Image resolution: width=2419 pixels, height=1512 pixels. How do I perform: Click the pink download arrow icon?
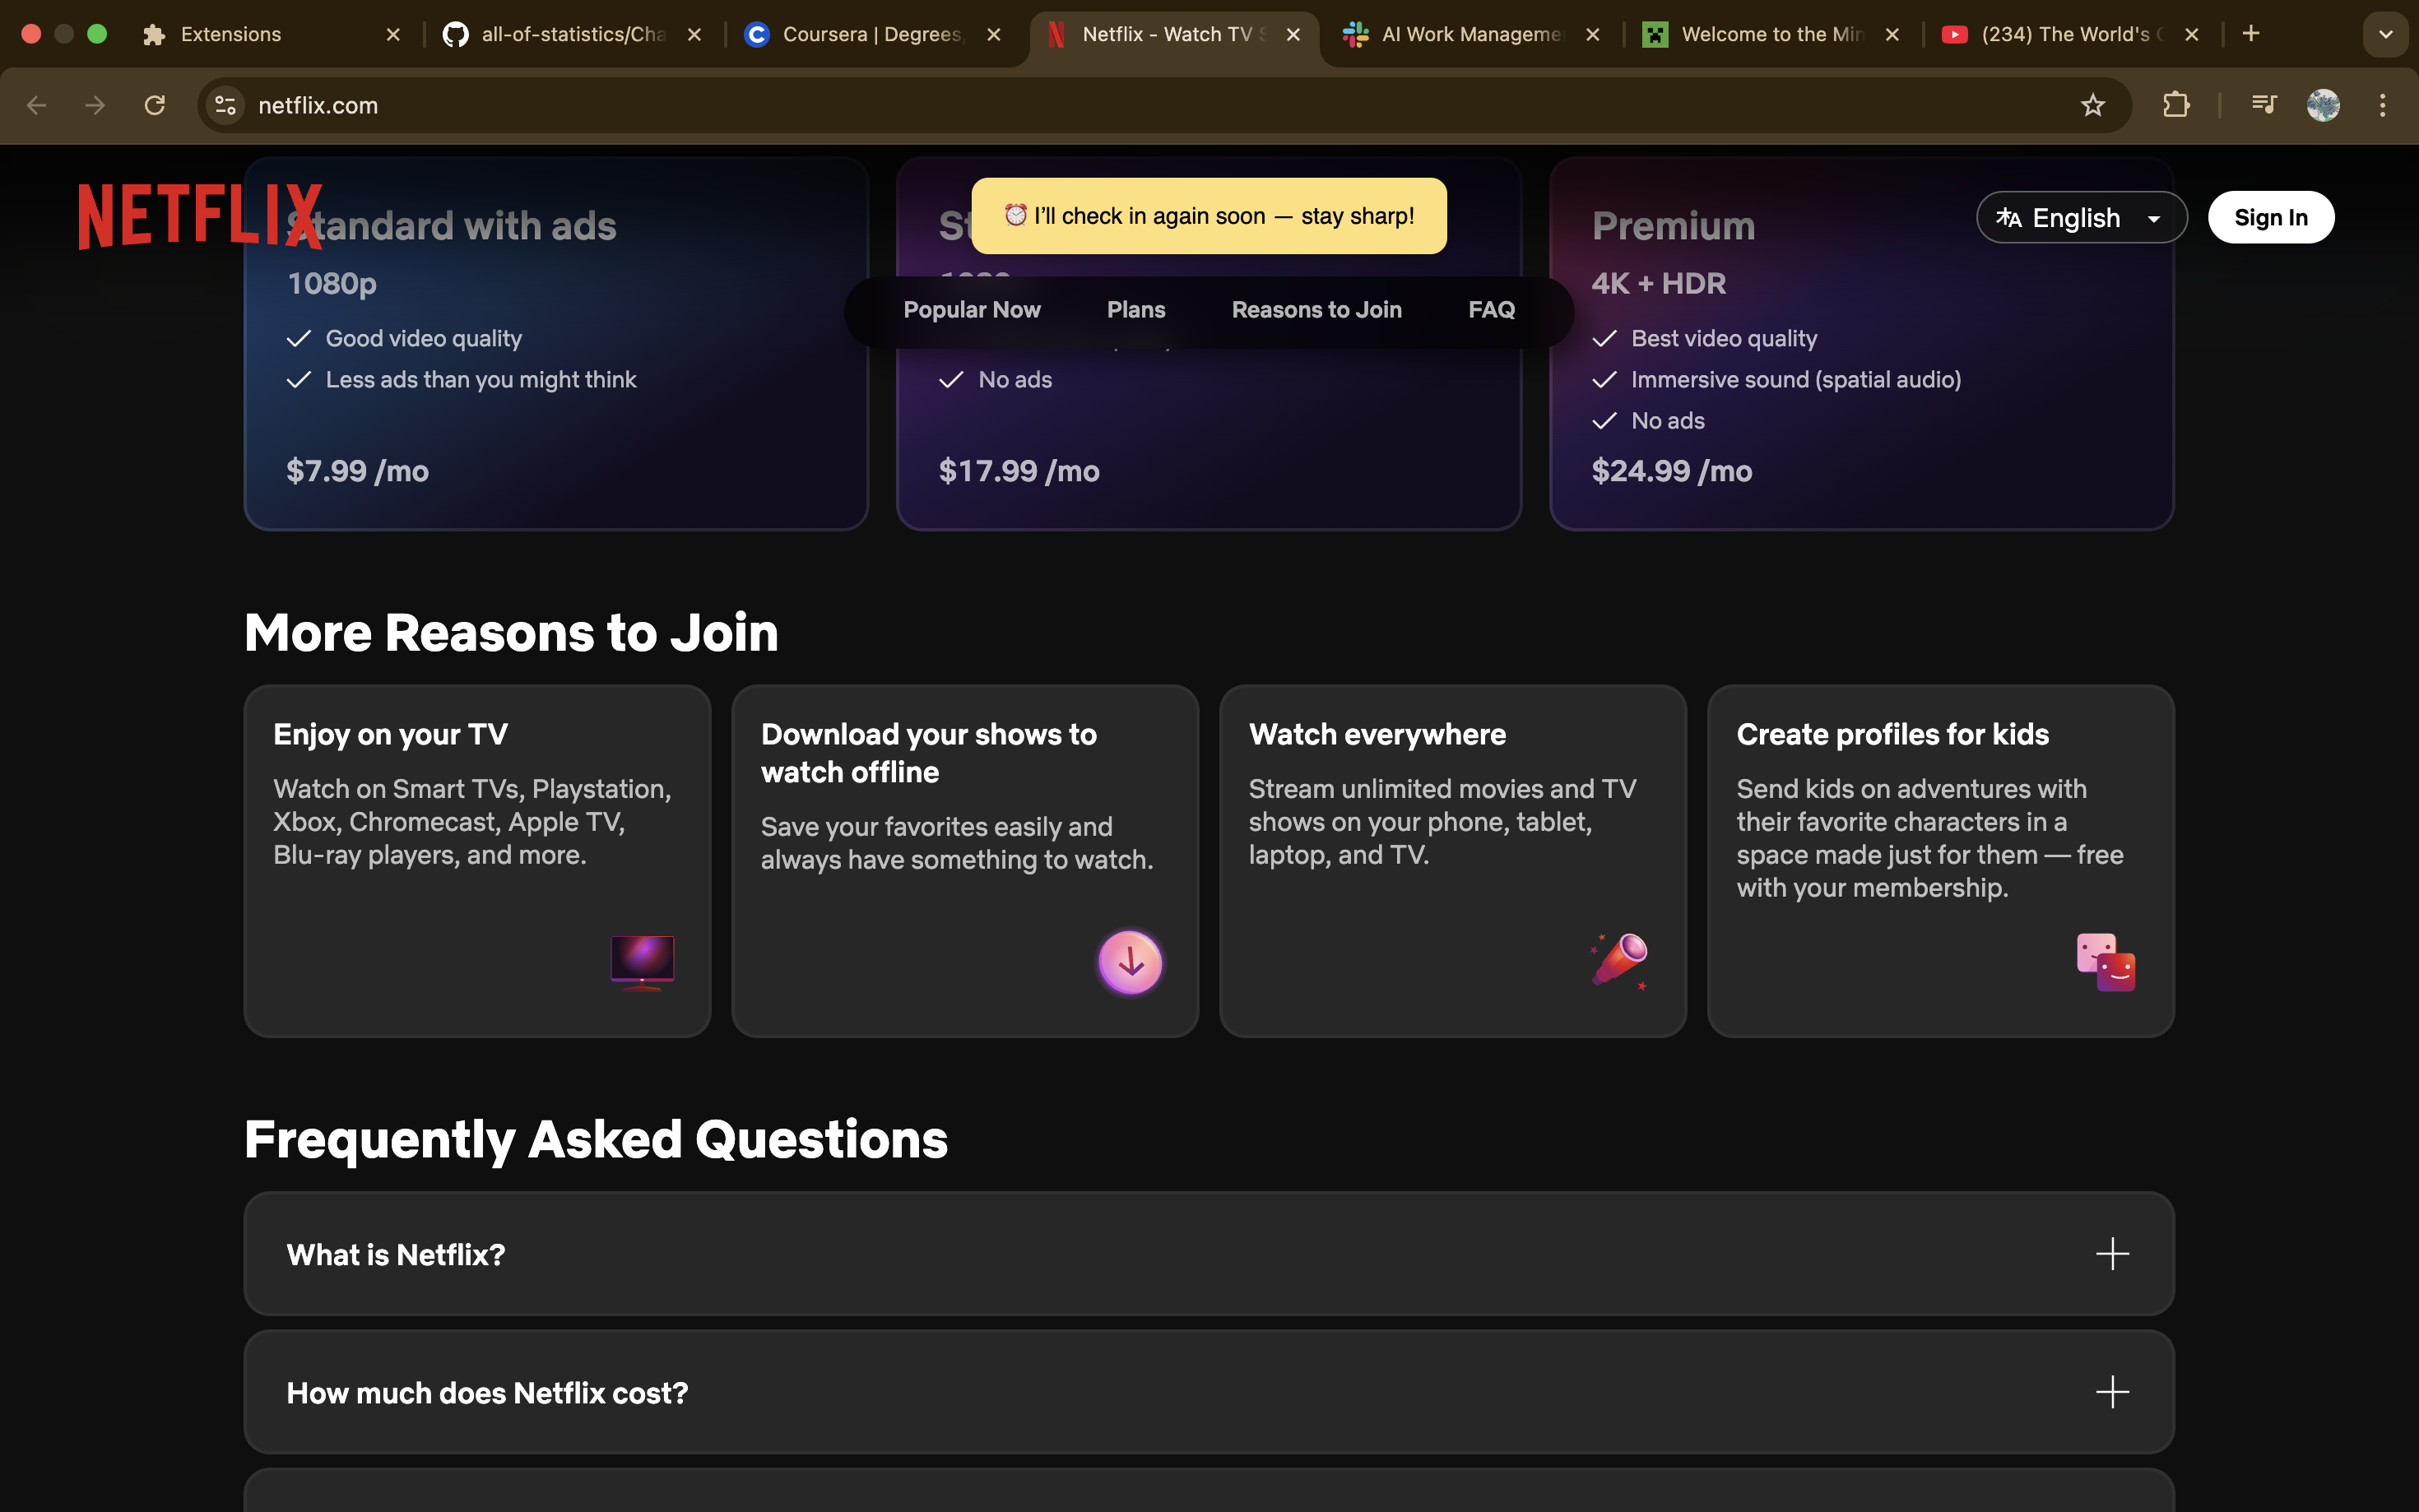coord(1130,962)
